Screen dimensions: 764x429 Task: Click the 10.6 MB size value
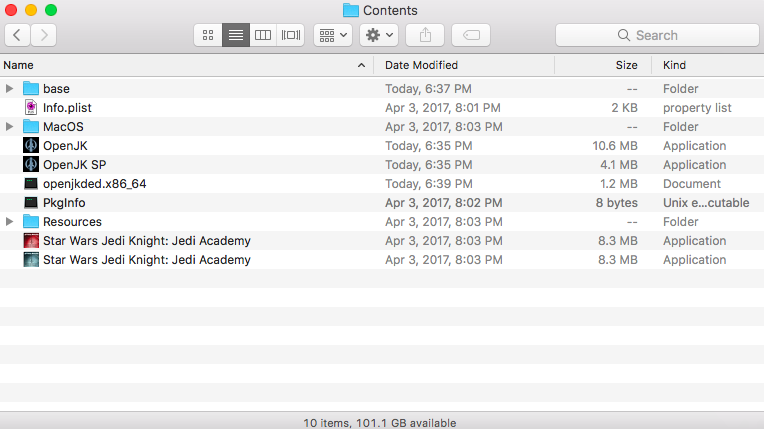615,146
